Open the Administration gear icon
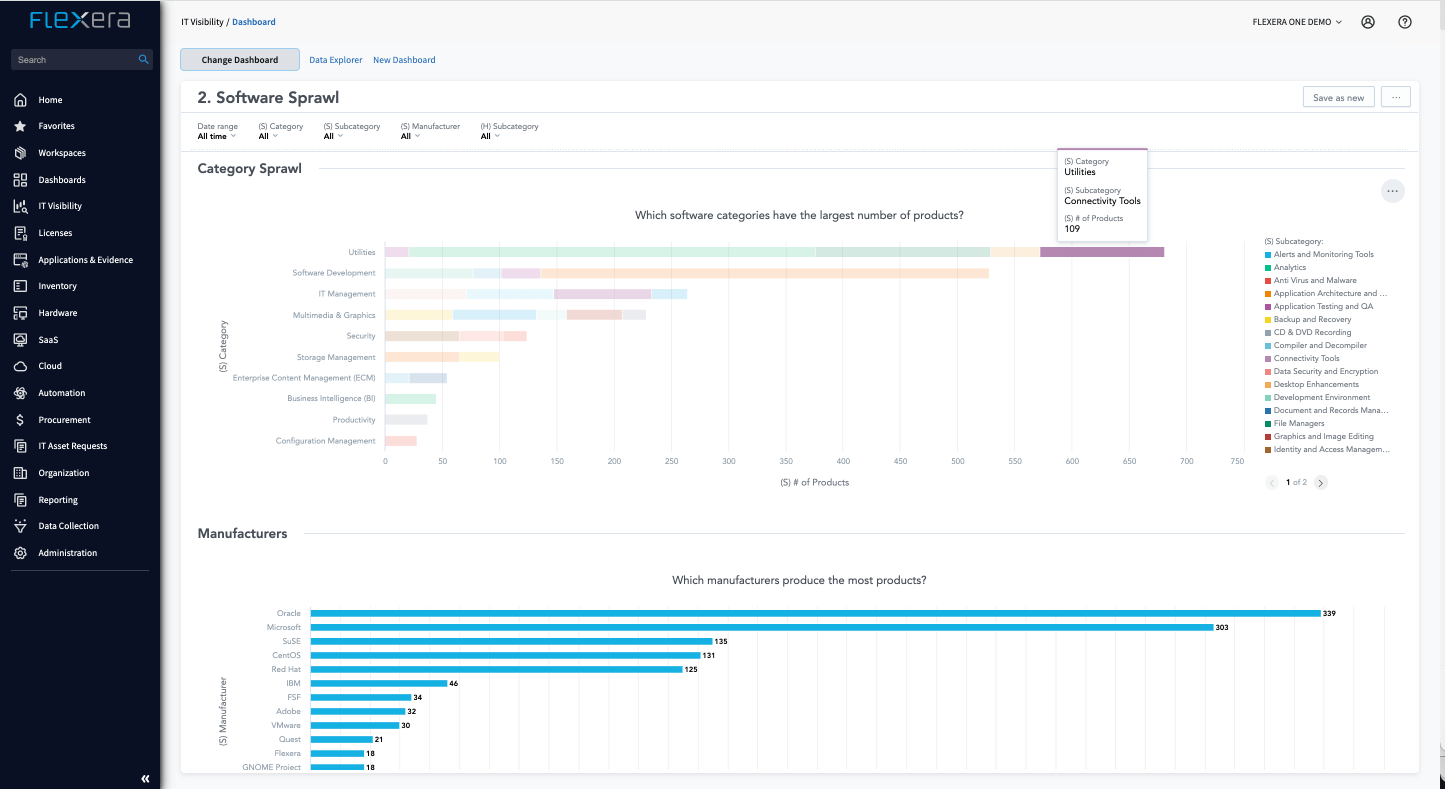The image size is (1445, 789). tap(20, 553)
